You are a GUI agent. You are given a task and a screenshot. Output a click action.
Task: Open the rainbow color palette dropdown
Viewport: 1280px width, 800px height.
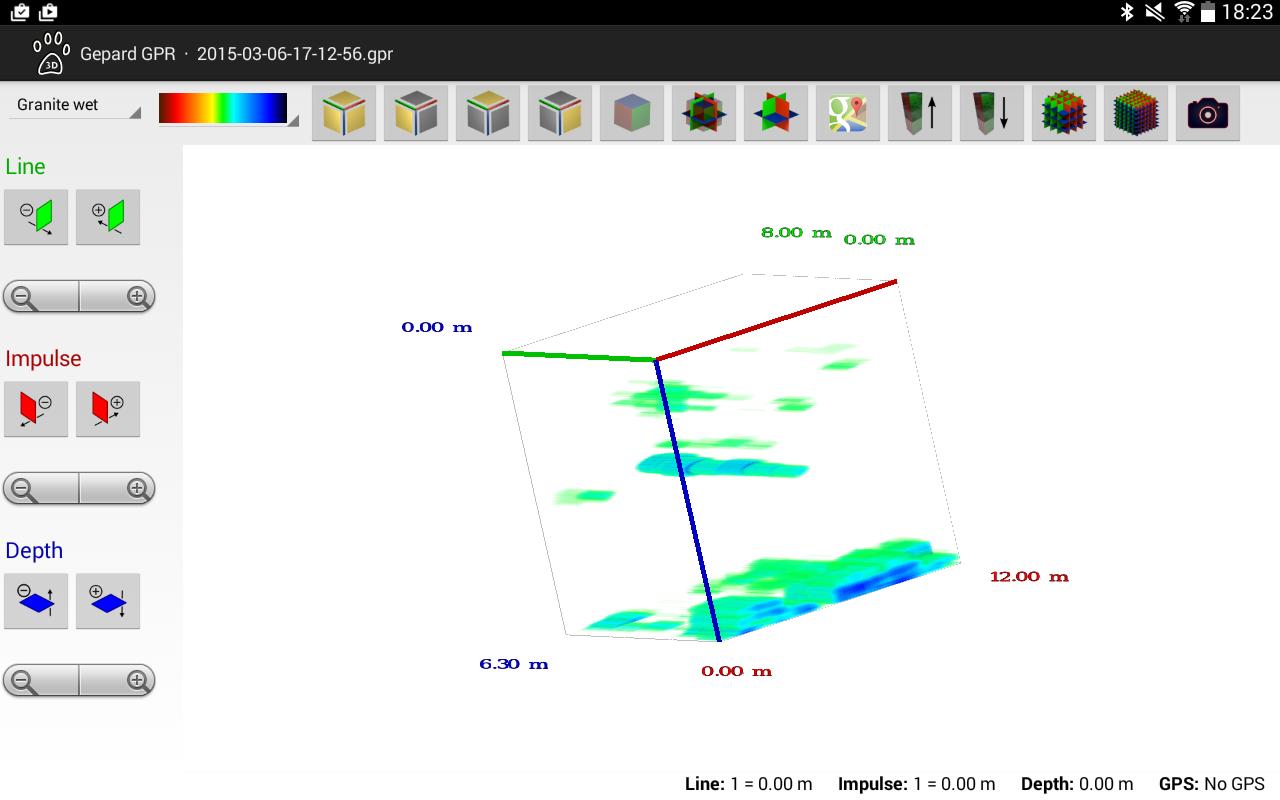(228, 108)
